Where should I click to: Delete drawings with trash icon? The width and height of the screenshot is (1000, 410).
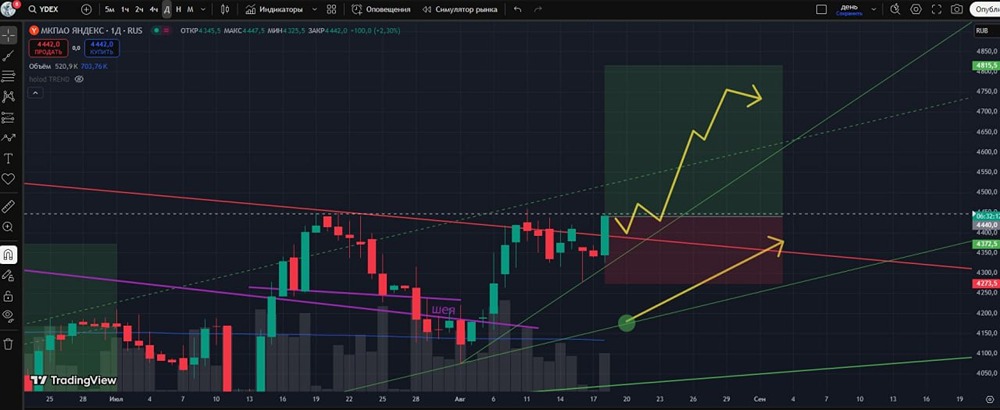tap(8, 344)
